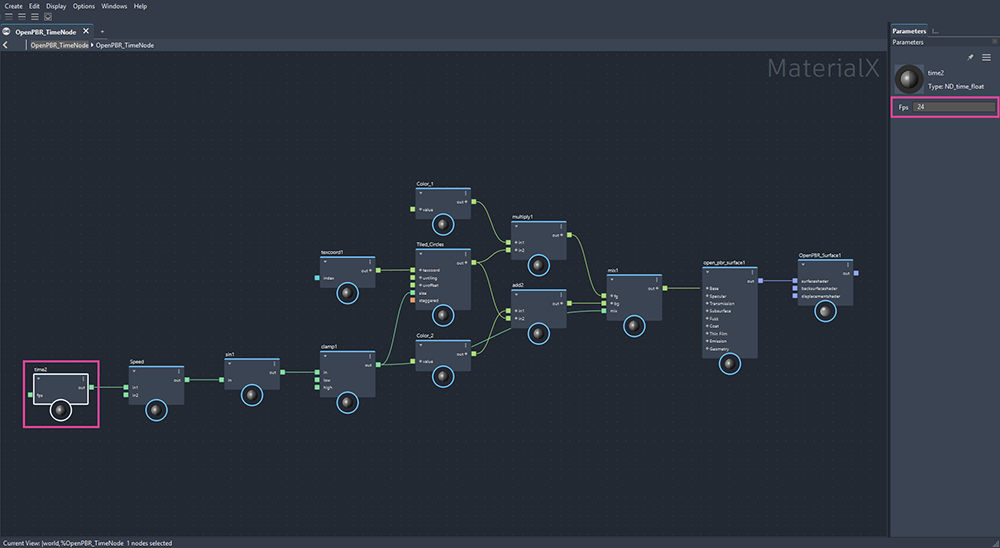1000x548 pixels.
Task: Open the mix1 node options dots
Action: (x=657, y=279)
